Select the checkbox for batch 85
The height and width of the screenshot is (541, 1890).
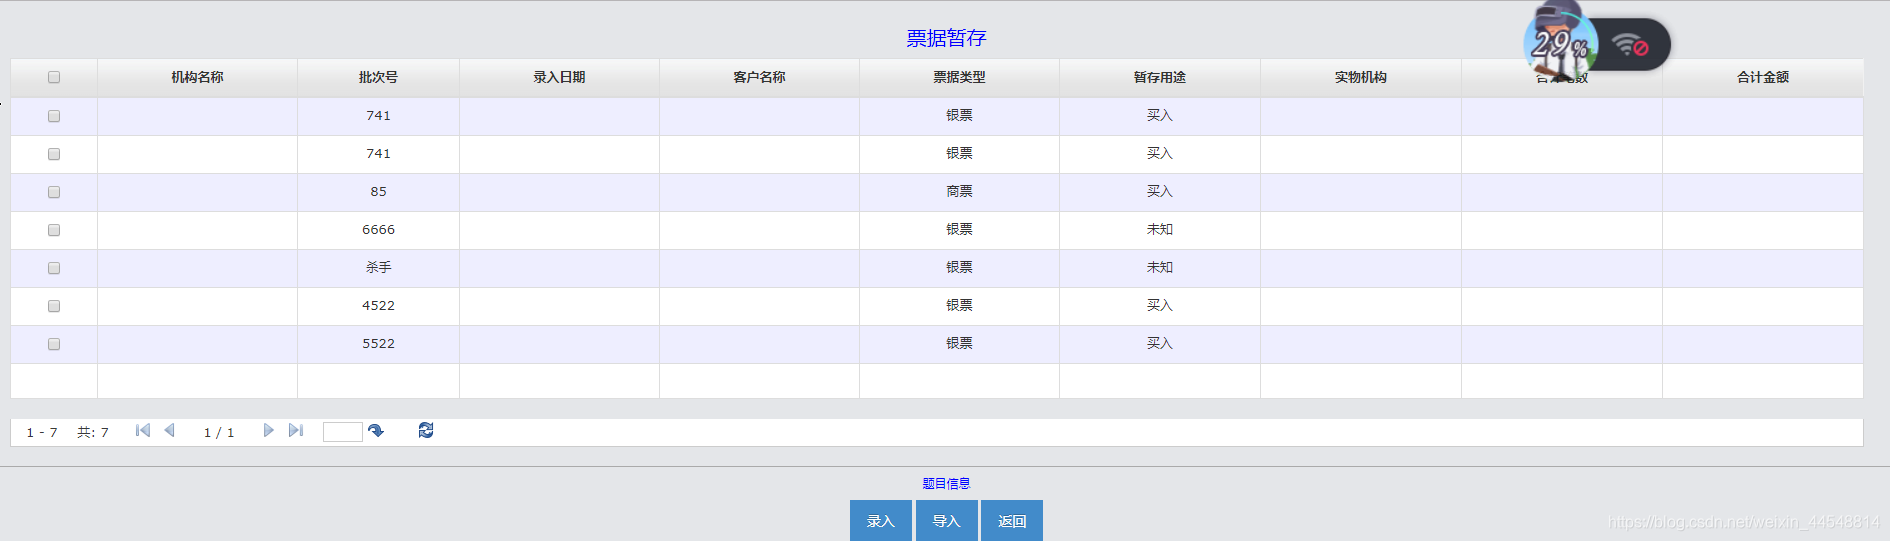tap(54, 192)
